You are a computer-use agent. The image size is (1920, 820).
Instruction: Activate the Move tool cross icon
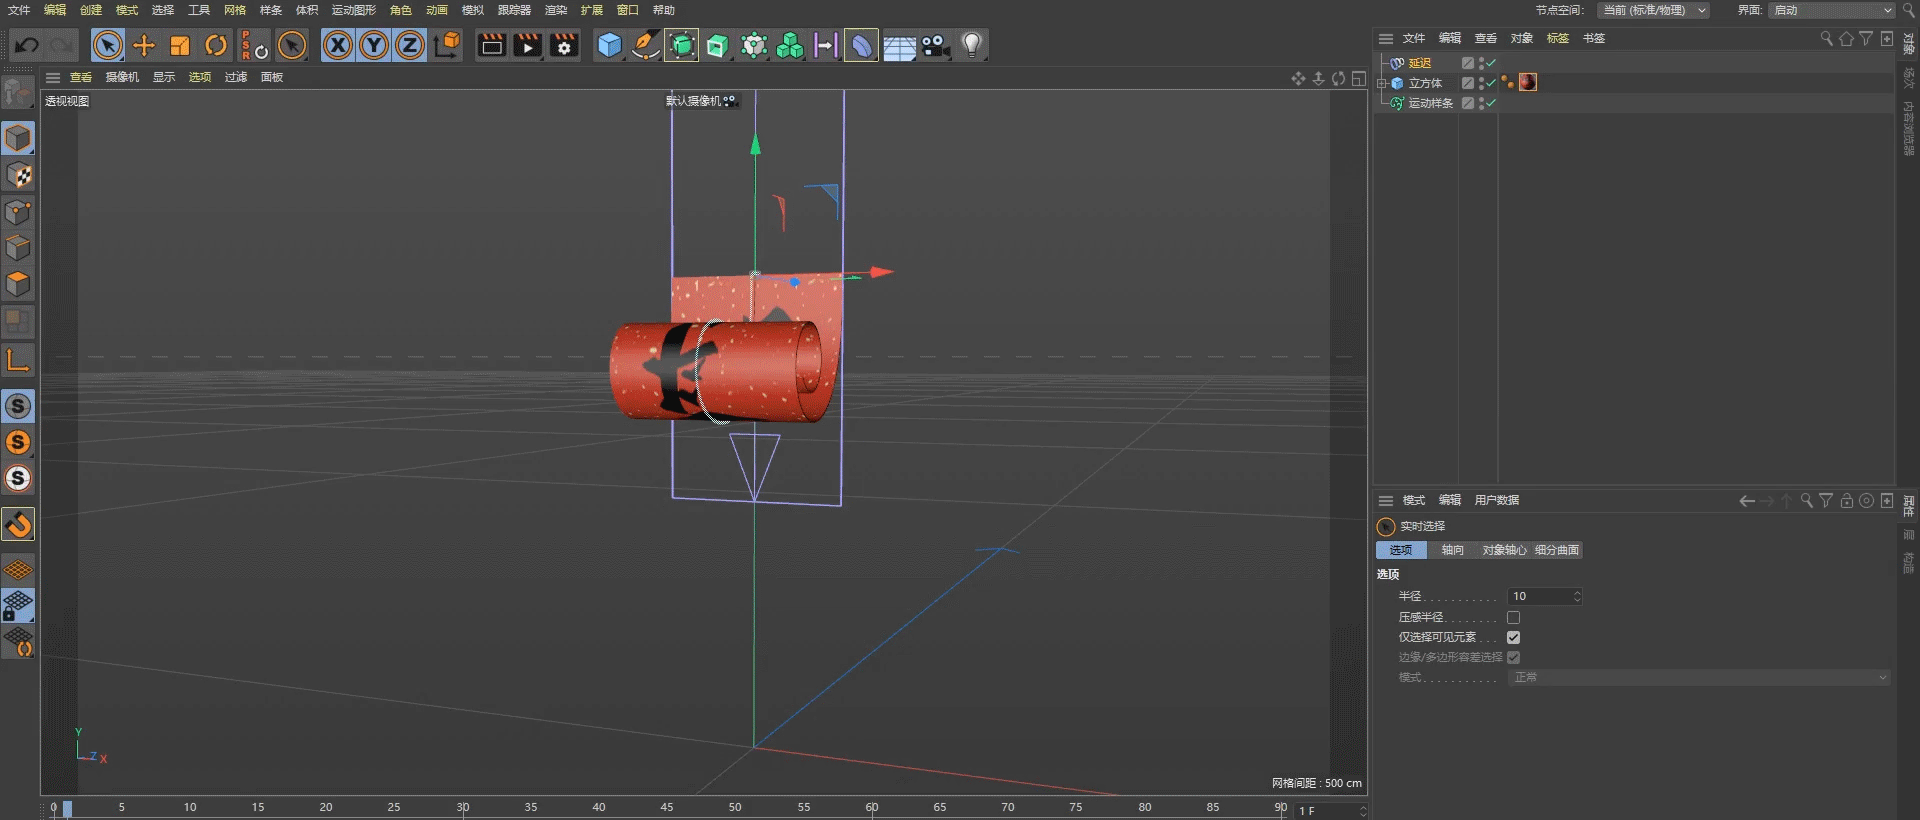[x=144, y=45]
